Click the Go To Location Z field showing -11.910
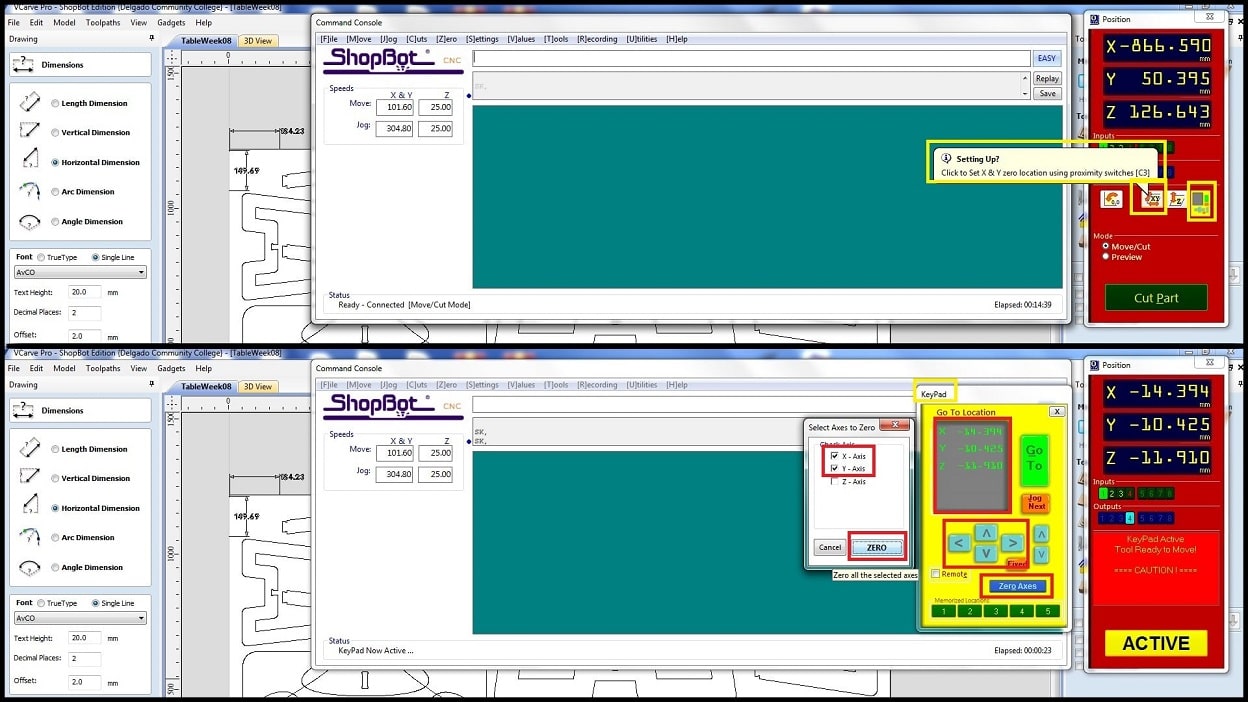1248x702 pixels. [972, 465]
